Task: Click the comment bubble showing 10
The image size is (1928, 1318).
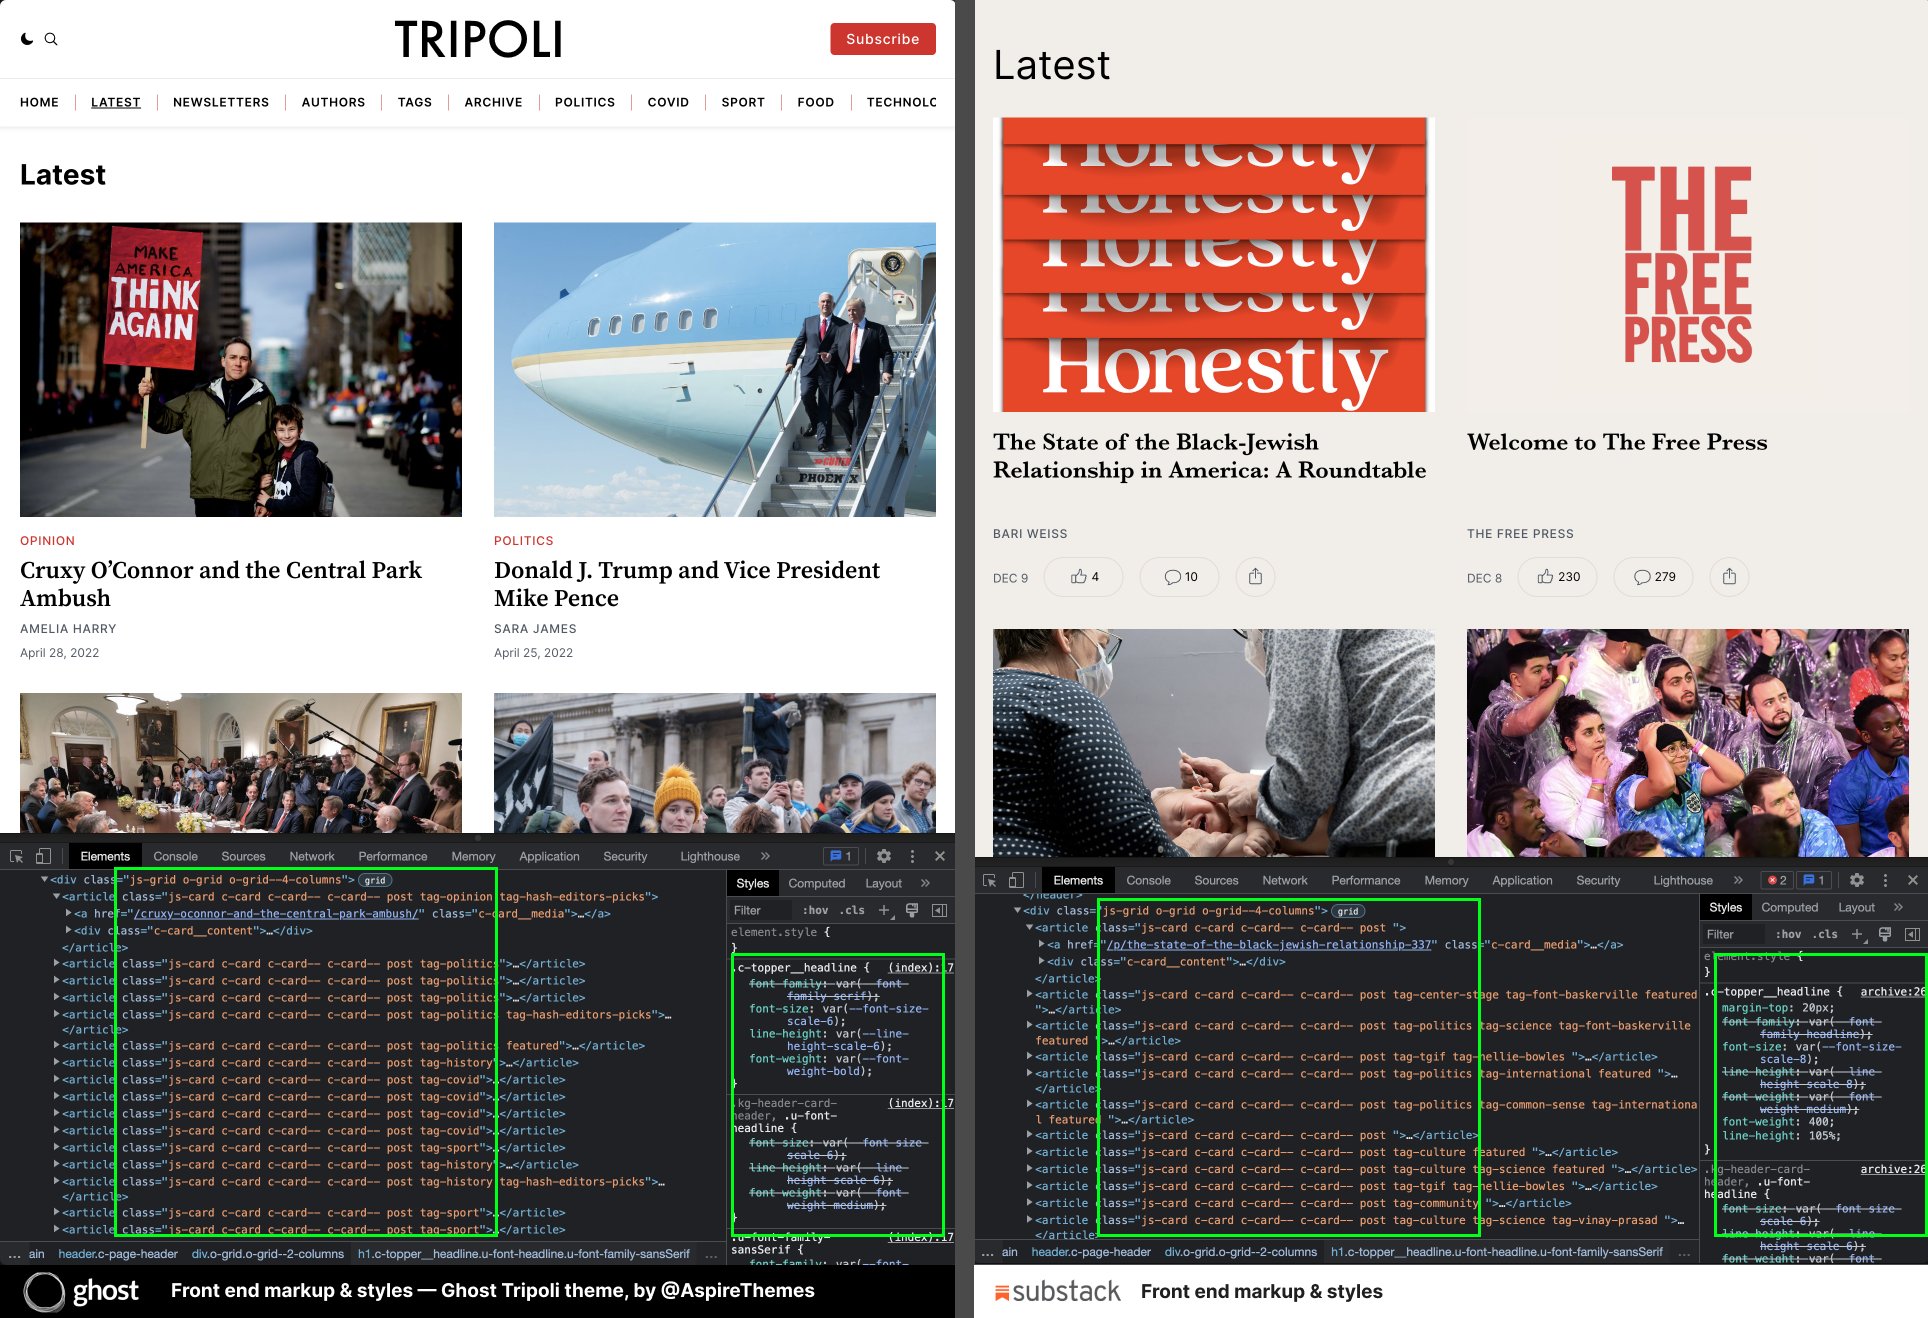Action: (1180, 577)
